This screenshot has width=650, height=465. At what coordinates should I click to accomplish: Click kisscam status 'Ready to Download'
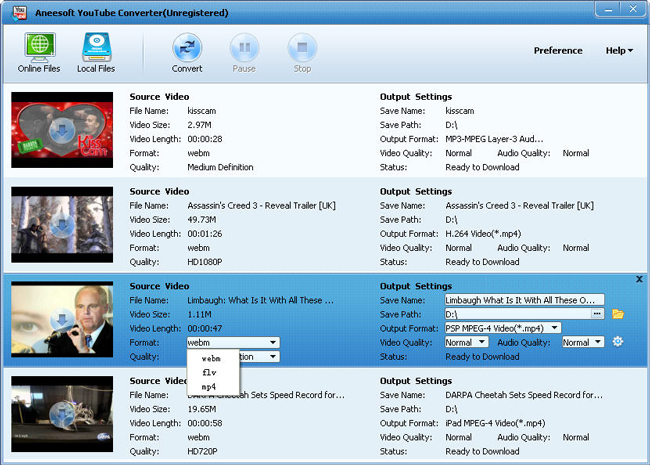482,167
